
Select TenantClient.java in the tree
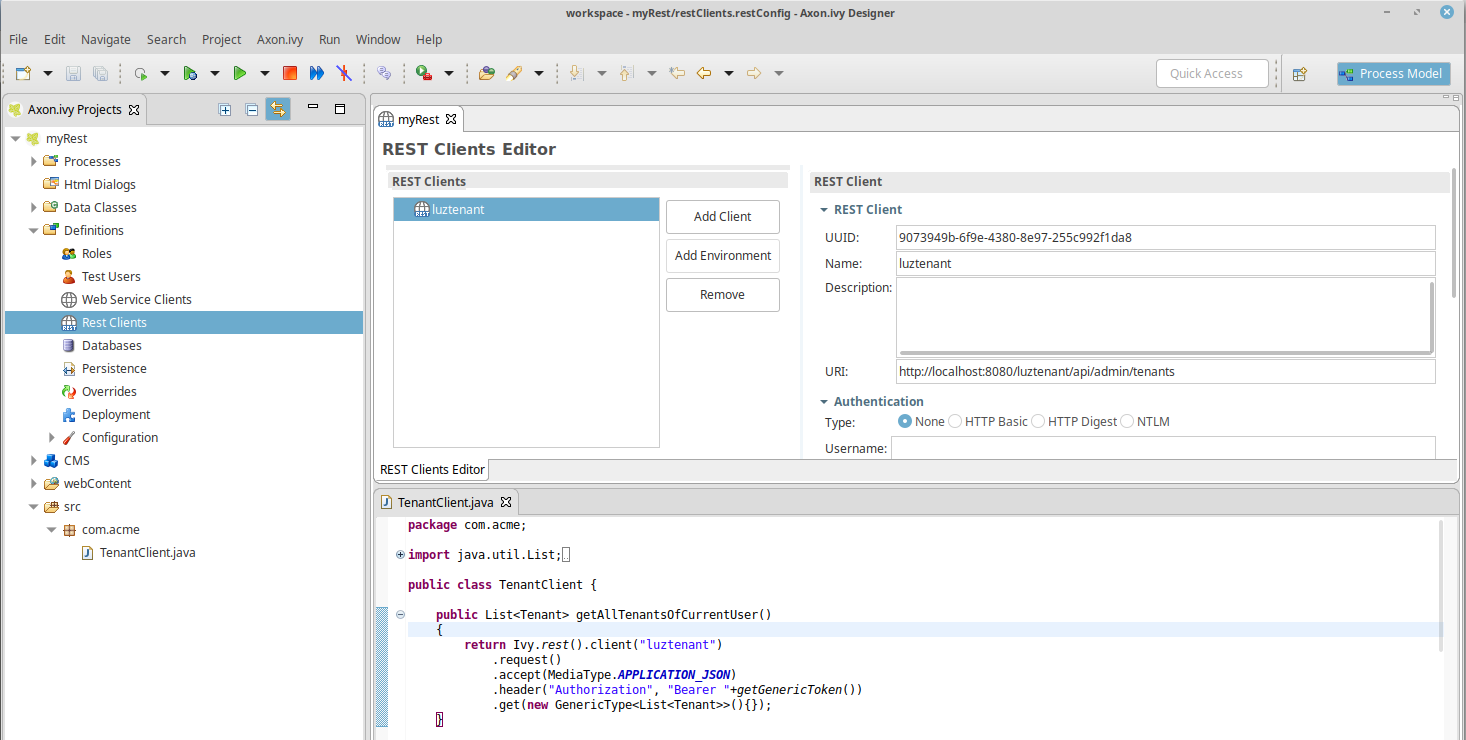pyautogui.click(x=148, y=552)
